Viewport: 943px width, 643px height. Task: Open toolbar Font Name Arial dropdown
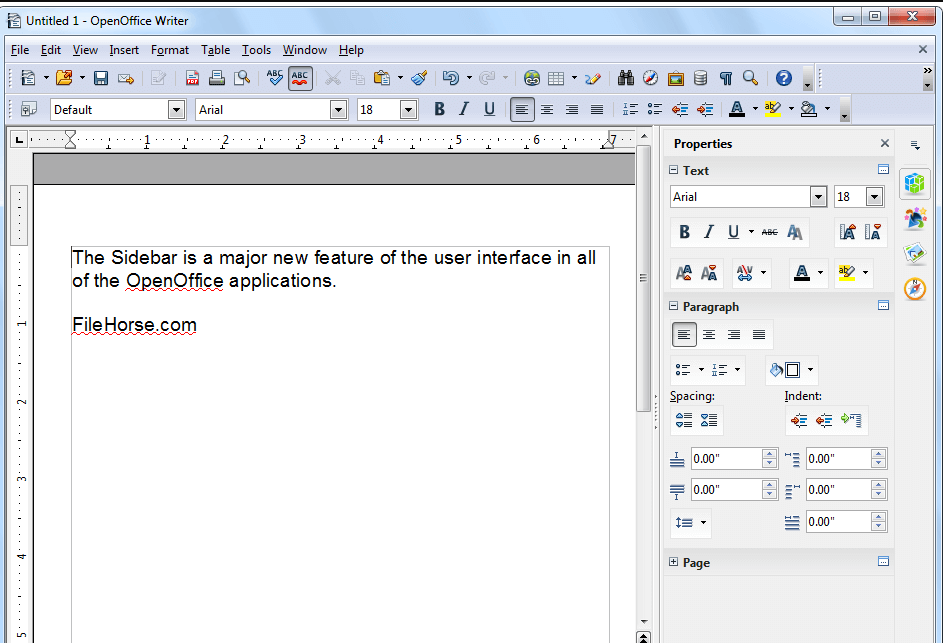click(x=339, y=109)
